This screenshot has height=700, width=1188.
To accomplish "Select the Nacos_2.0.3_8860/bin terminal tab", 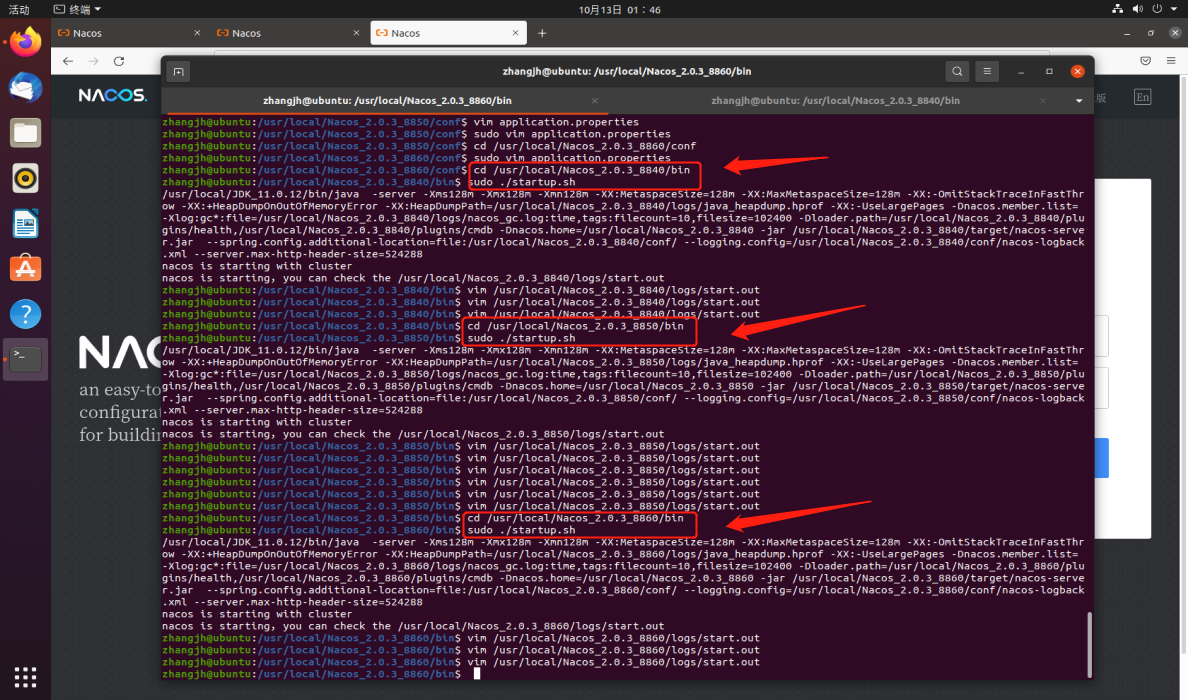I will pos(387,101).
